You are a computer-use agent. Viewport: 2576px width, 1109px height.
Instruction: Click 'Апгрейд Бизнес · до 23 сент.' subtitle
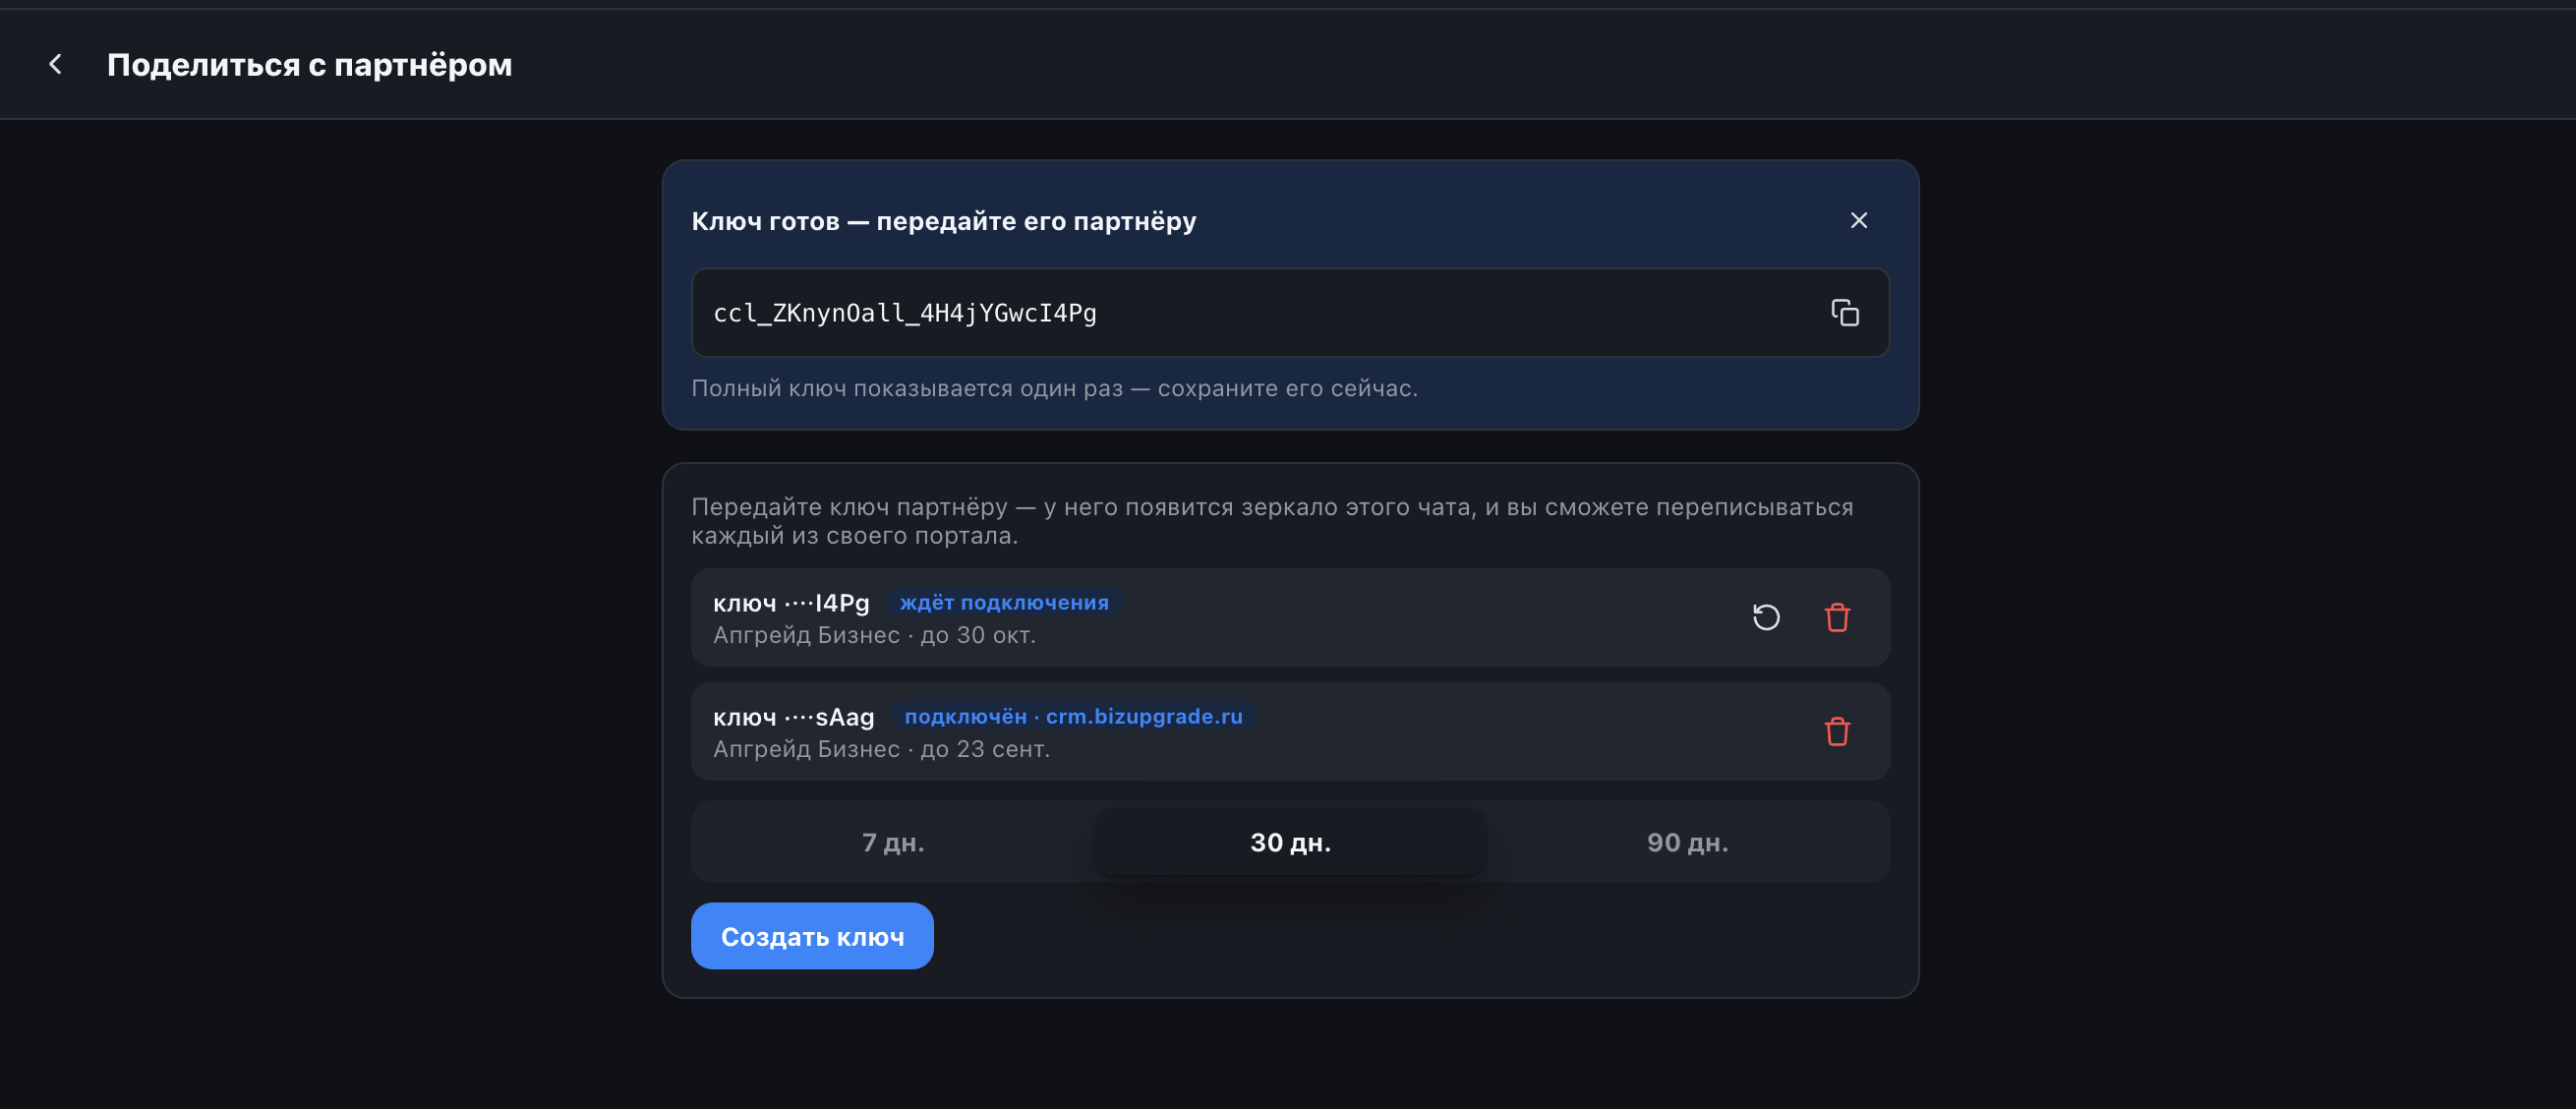tap(881, 749)
